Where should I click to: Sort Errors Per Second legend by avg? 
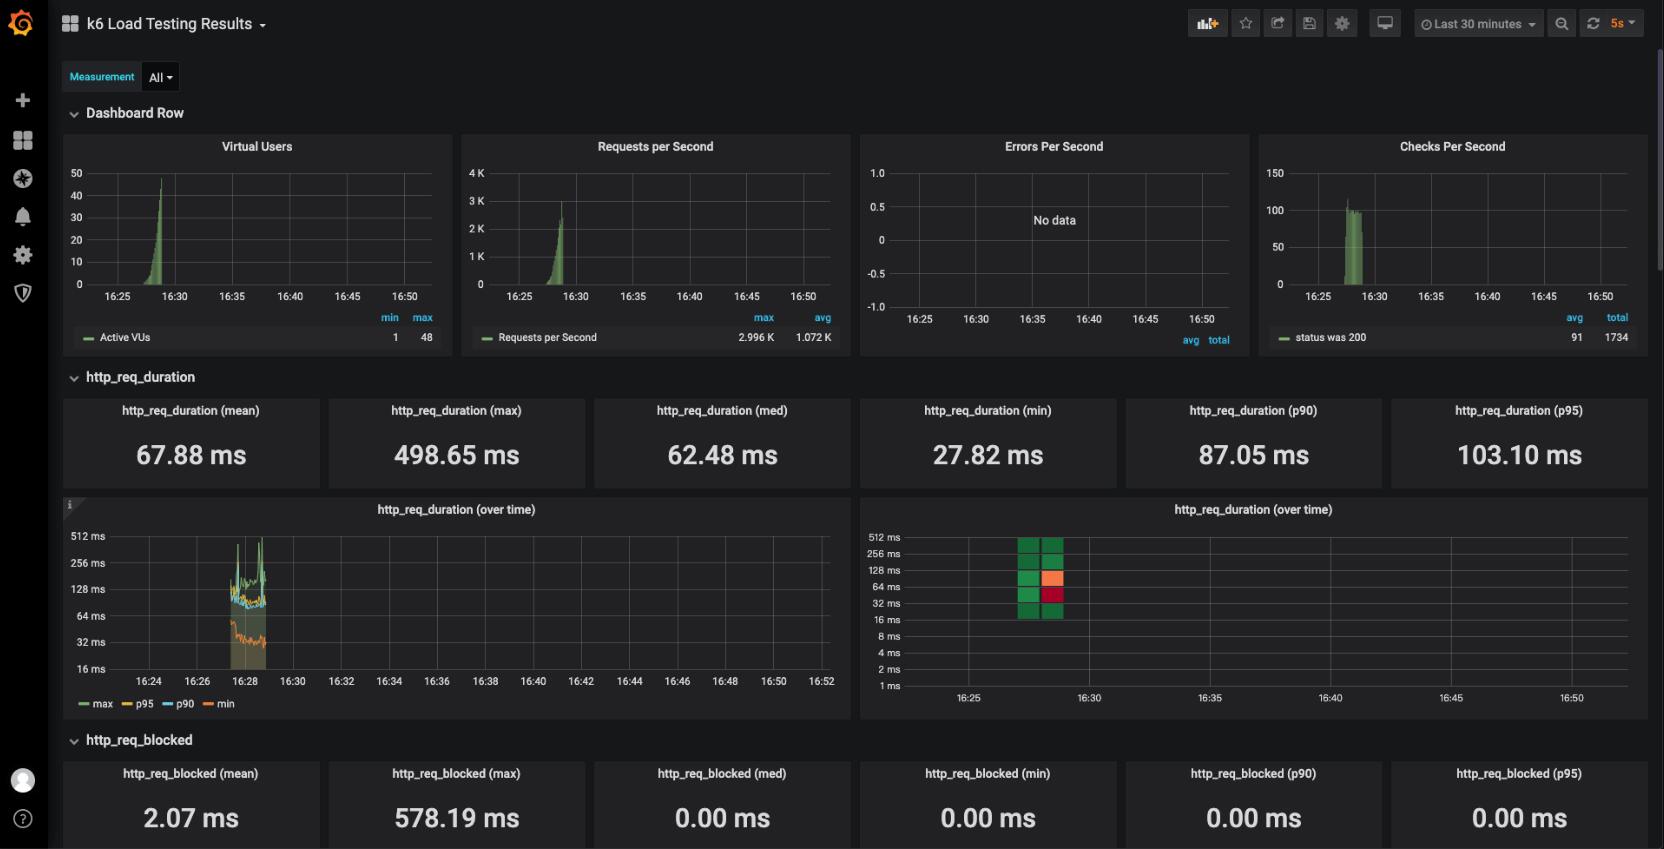pyautogui.click(x=1191, y=341)
